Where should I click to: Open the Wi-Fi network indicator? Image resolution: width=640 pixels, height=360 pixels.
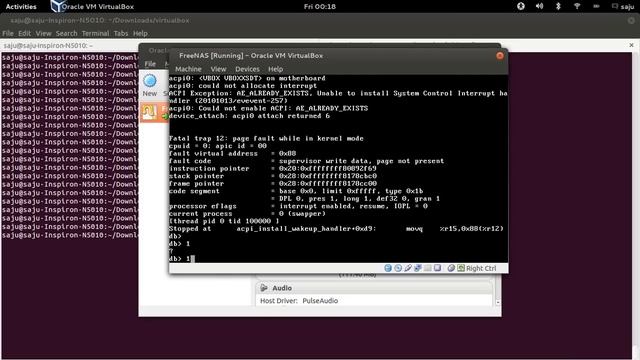tap(577, 6)
